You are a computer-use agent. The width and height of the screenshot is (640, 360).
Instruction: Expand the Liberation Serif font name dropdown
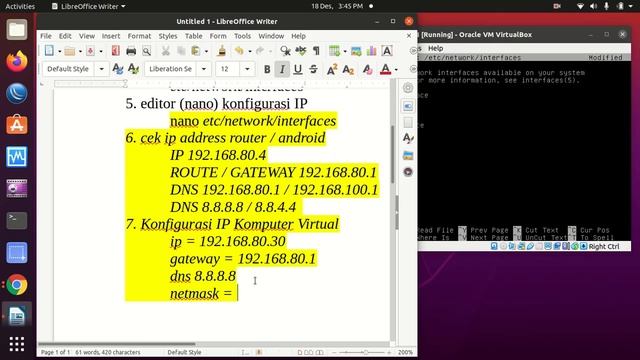coord(204,69)
